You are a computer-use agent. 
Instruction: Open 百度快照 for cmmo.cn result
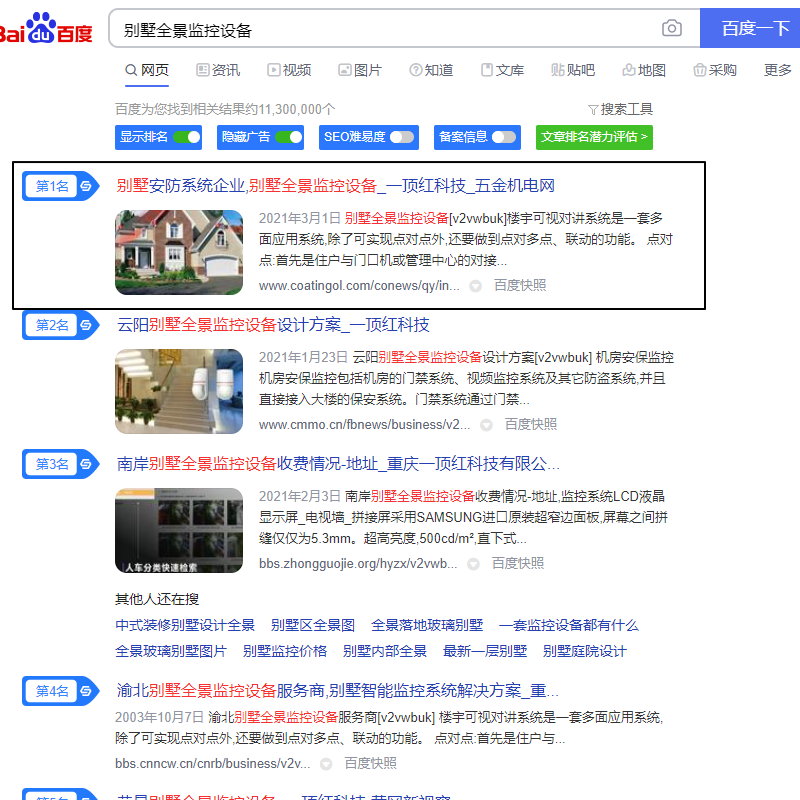click(x=531, y=424)
